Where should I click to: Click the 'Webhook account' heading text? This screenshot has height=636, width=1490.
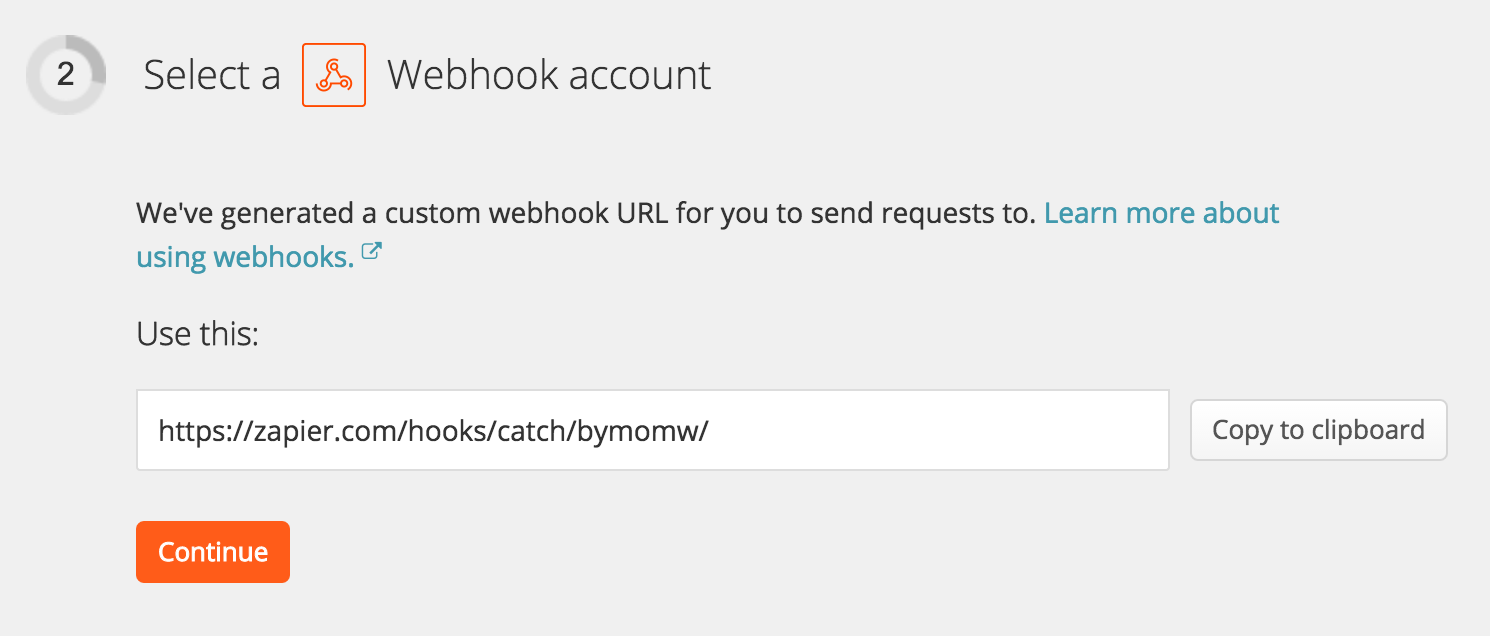coord(549,75)
